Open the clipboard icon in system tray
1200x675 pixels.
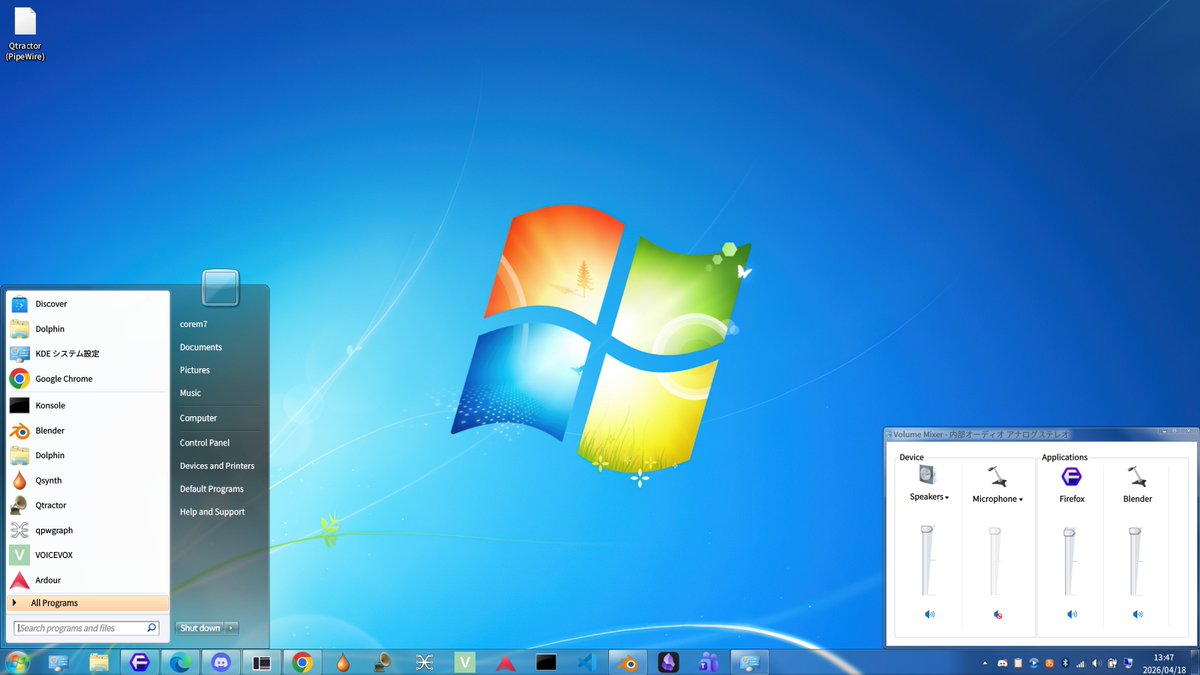point(1018,663)
